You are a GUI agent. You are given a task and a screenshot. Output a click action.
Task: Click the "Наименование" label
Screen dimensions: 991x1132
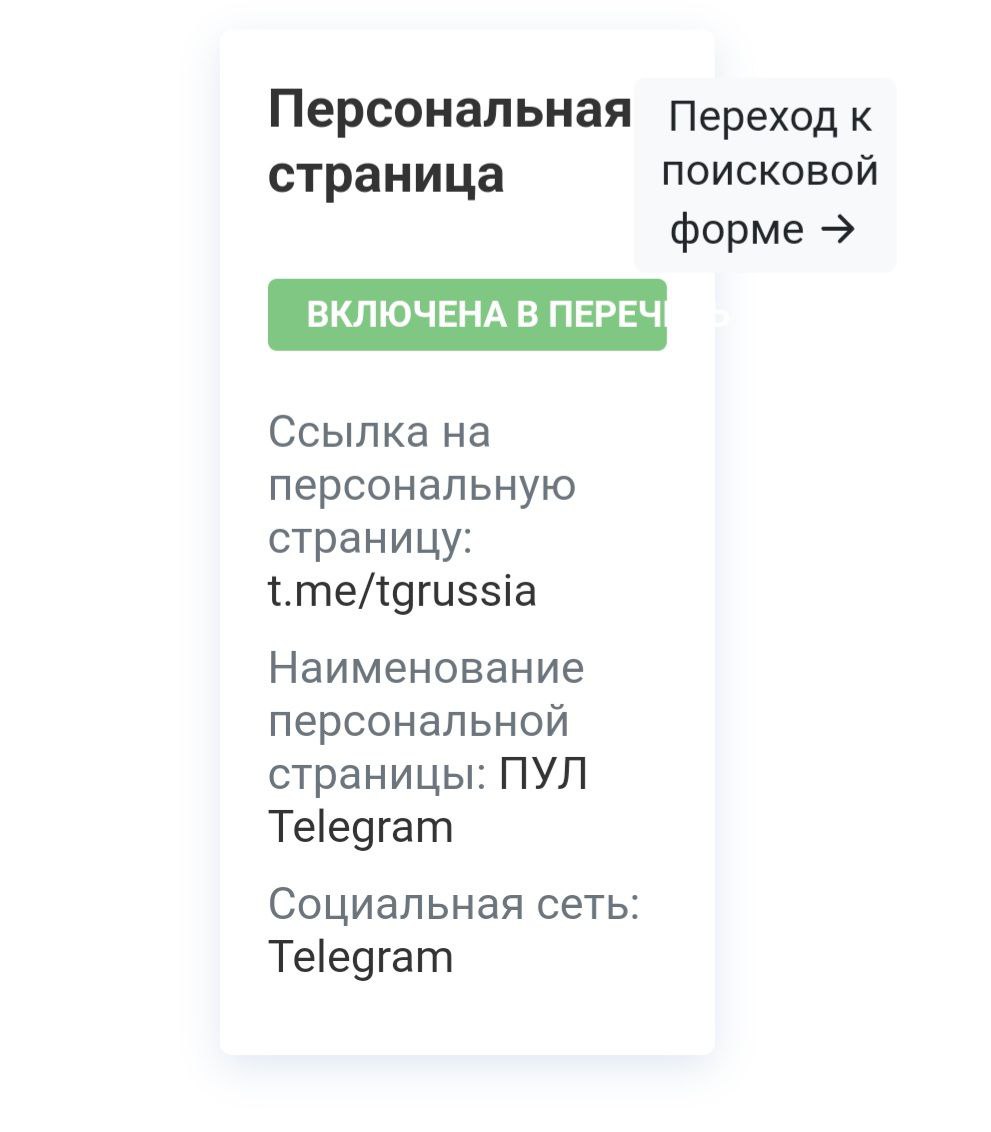(x=426, y=667)
